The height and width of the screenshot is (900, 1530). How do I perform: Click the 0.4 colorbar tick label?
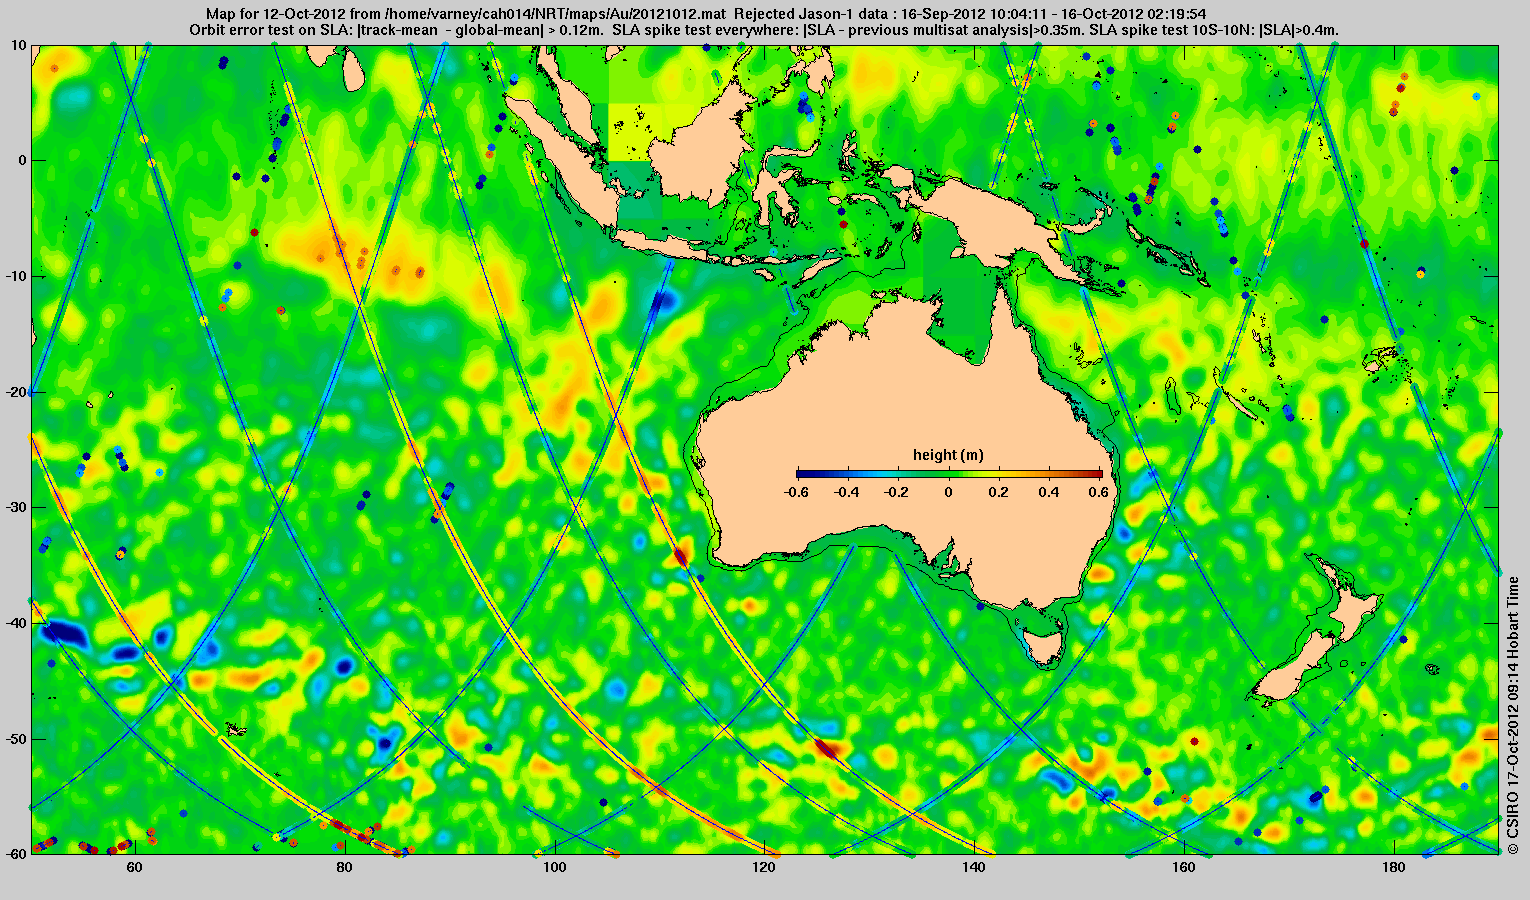(1051, 492)
